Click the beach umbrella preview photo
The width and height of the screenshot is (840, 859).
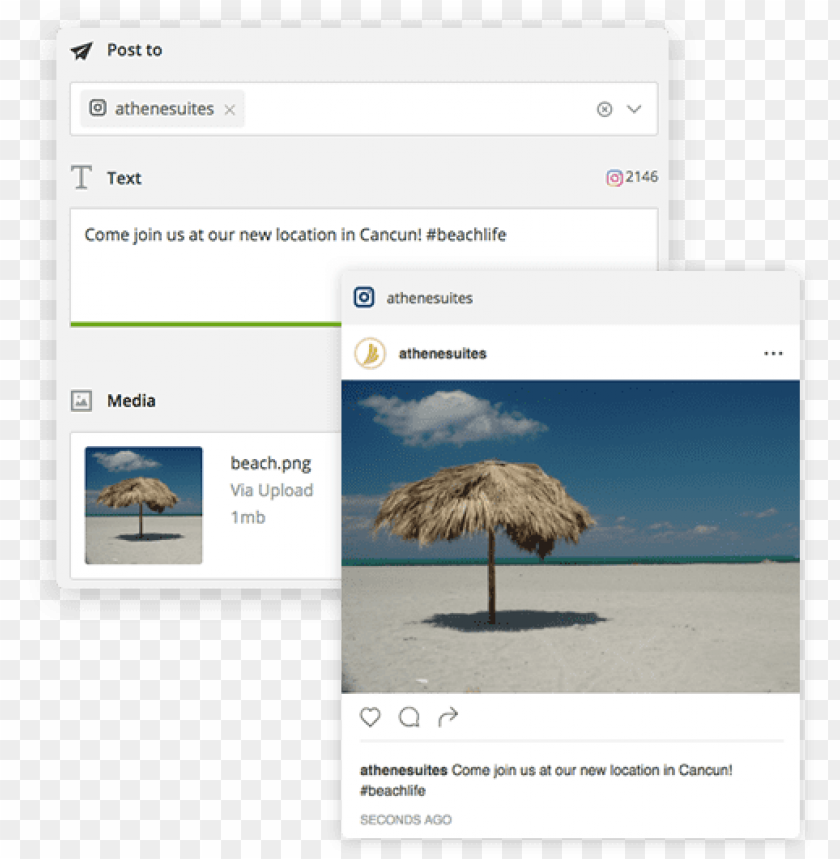[570, 537]
